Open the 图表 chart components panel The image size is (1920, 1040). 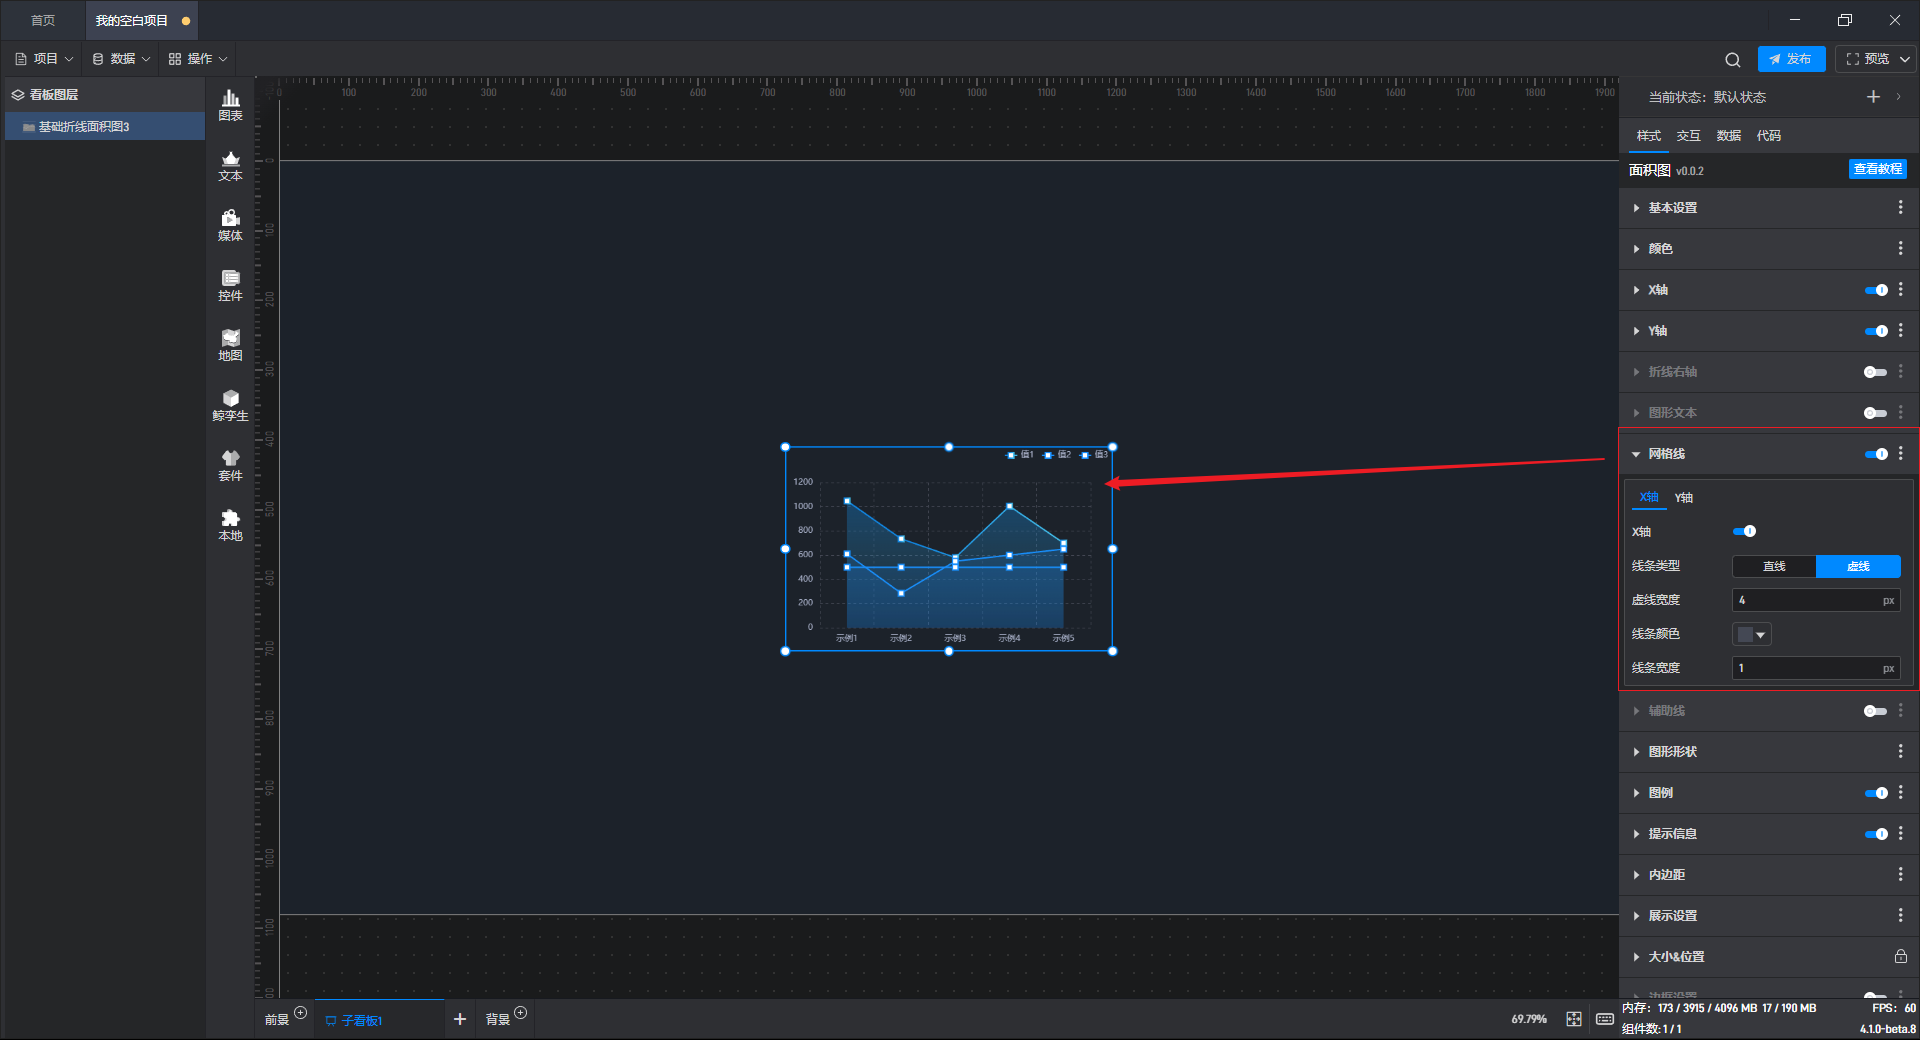pos(230,105)
